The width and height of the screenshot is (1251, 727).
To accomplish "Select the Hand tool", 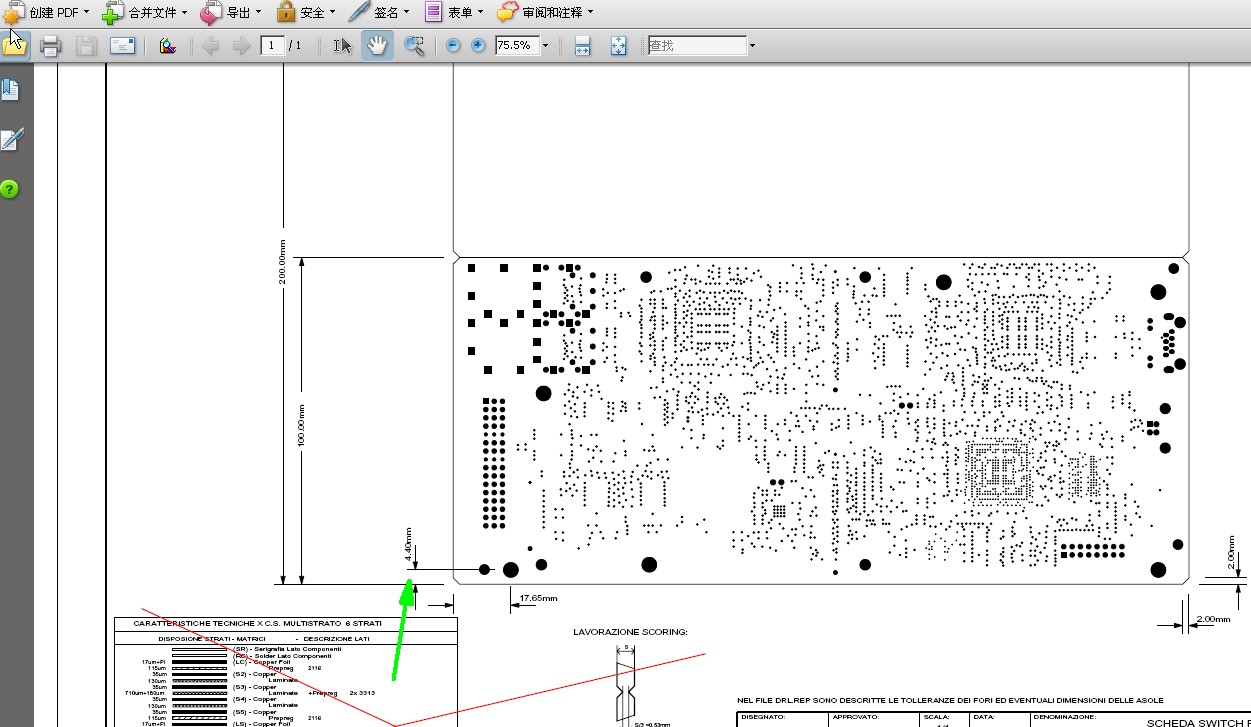I will coord(377,45).
